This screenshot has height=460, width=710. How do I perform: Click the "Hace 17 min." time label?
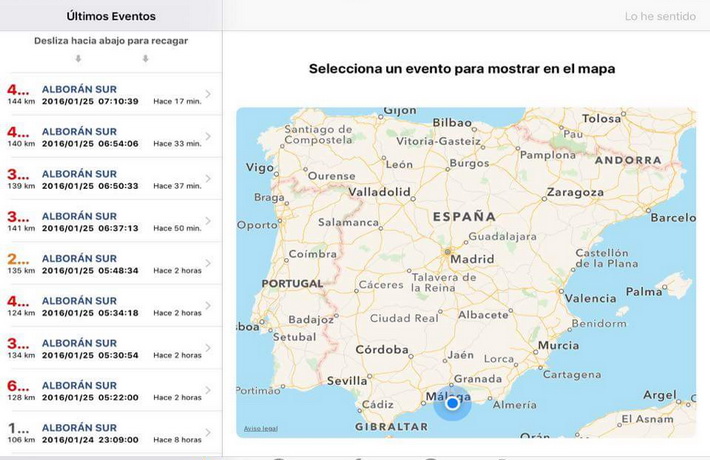[177, 101]
